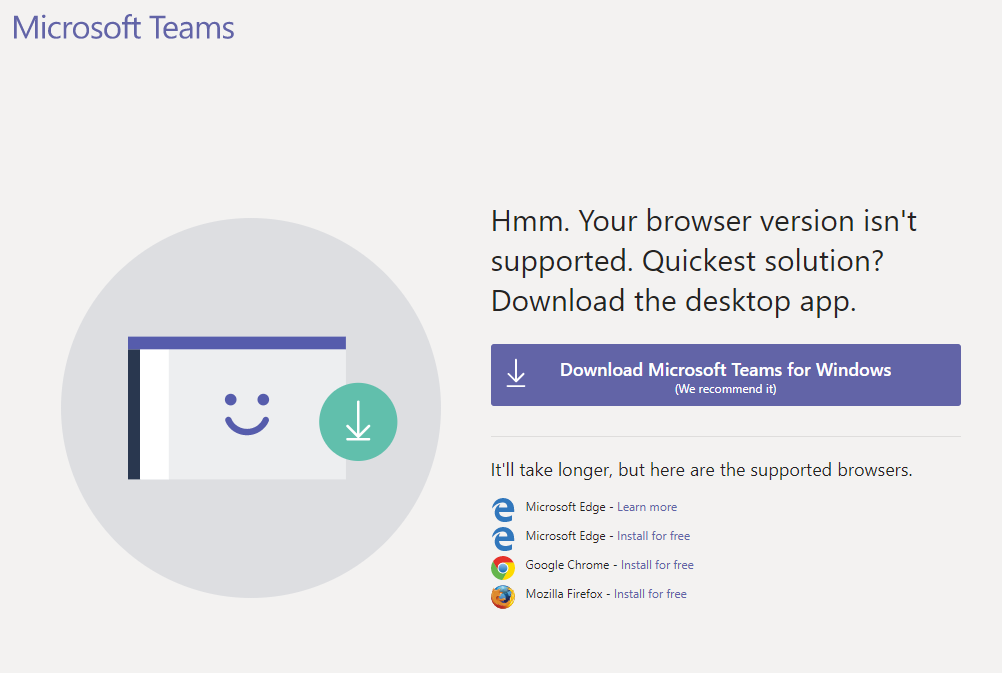Click the download arrow icon in purple button
This screenshot has height=673, width=1002.
tap(516, 373)
